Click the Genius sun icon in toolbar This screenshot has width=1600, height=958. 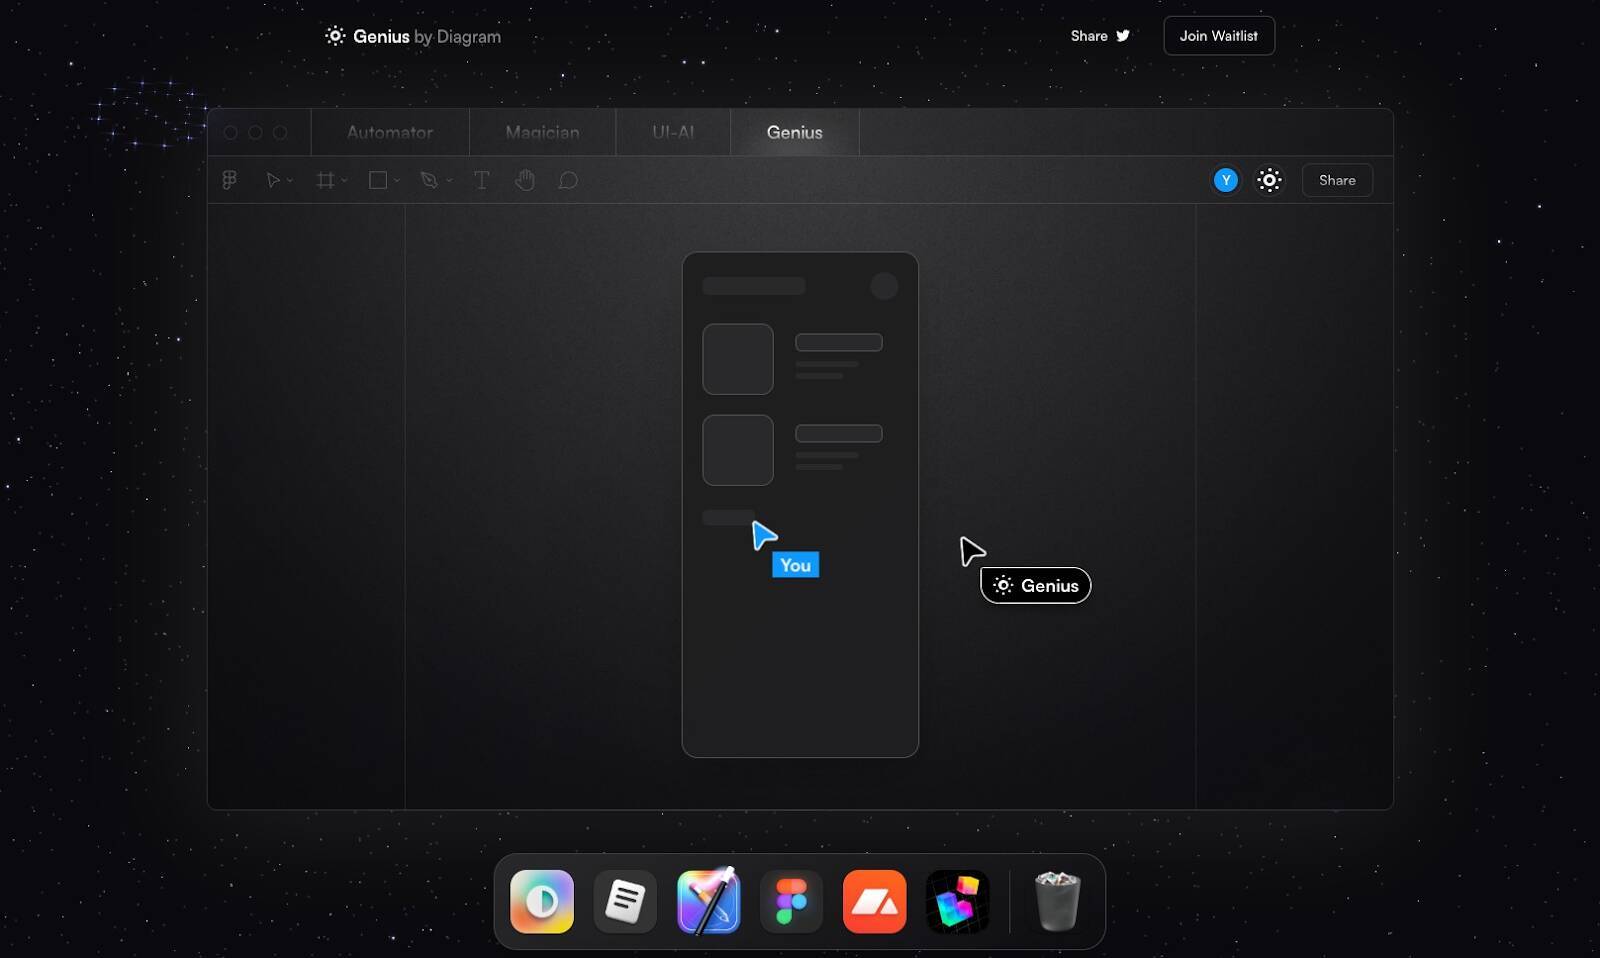pos(1269,180)
